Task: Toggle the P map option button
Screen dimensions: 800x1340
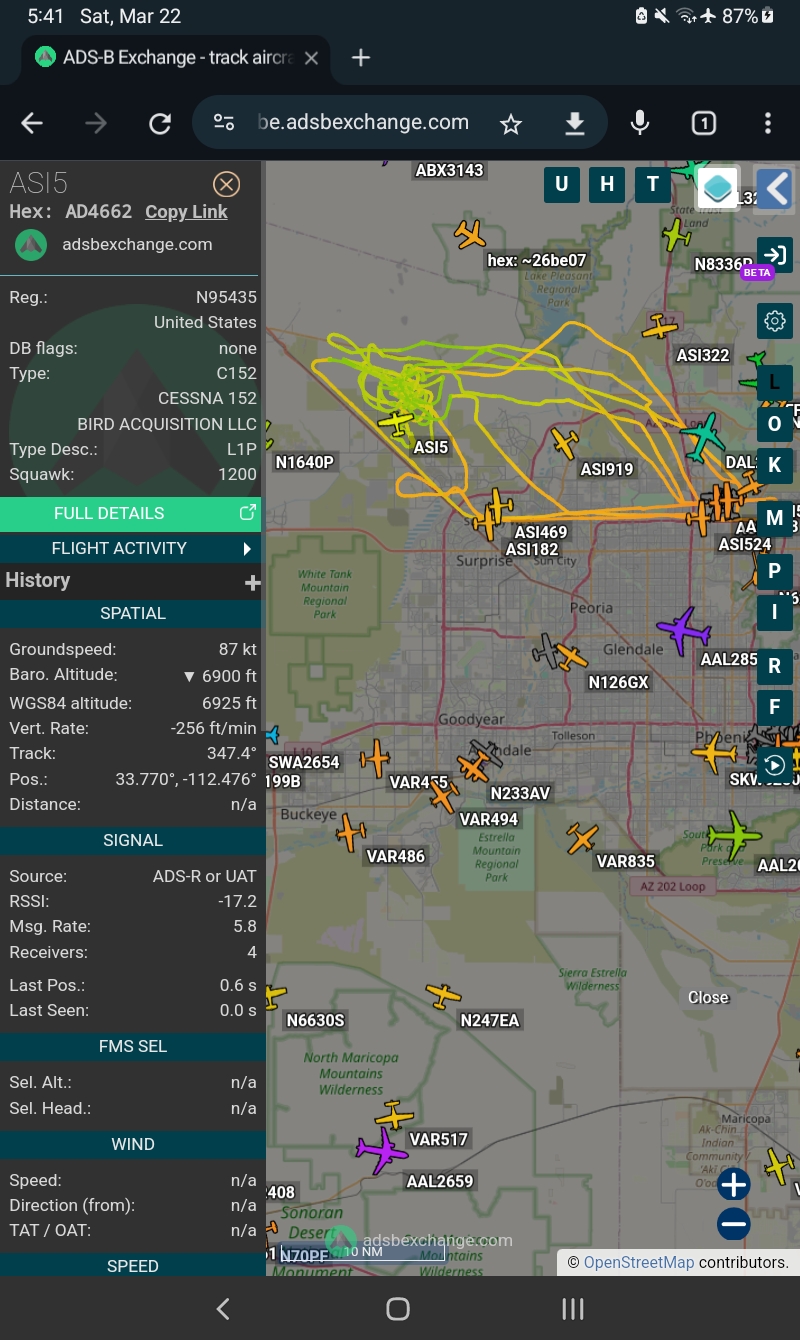Action: [x=775, y=572]
